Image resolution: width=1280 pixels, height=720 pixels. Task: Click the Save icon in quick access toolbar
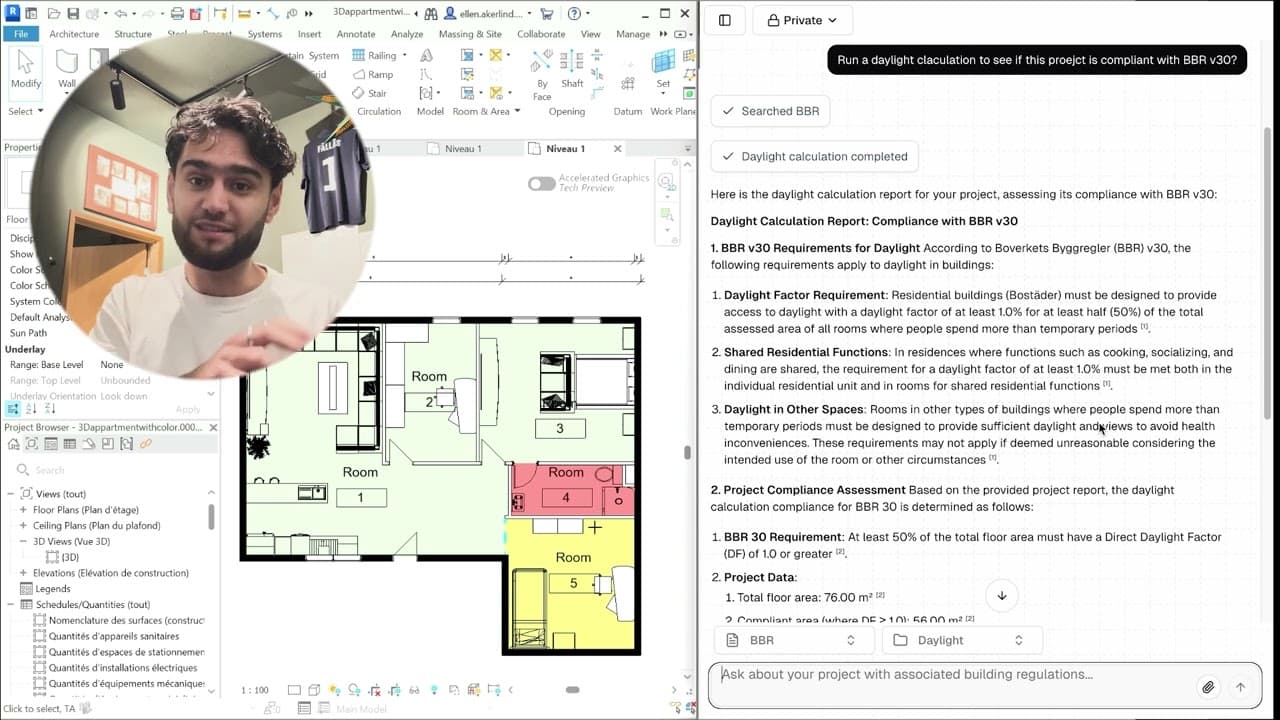click(x=73, y=13)
